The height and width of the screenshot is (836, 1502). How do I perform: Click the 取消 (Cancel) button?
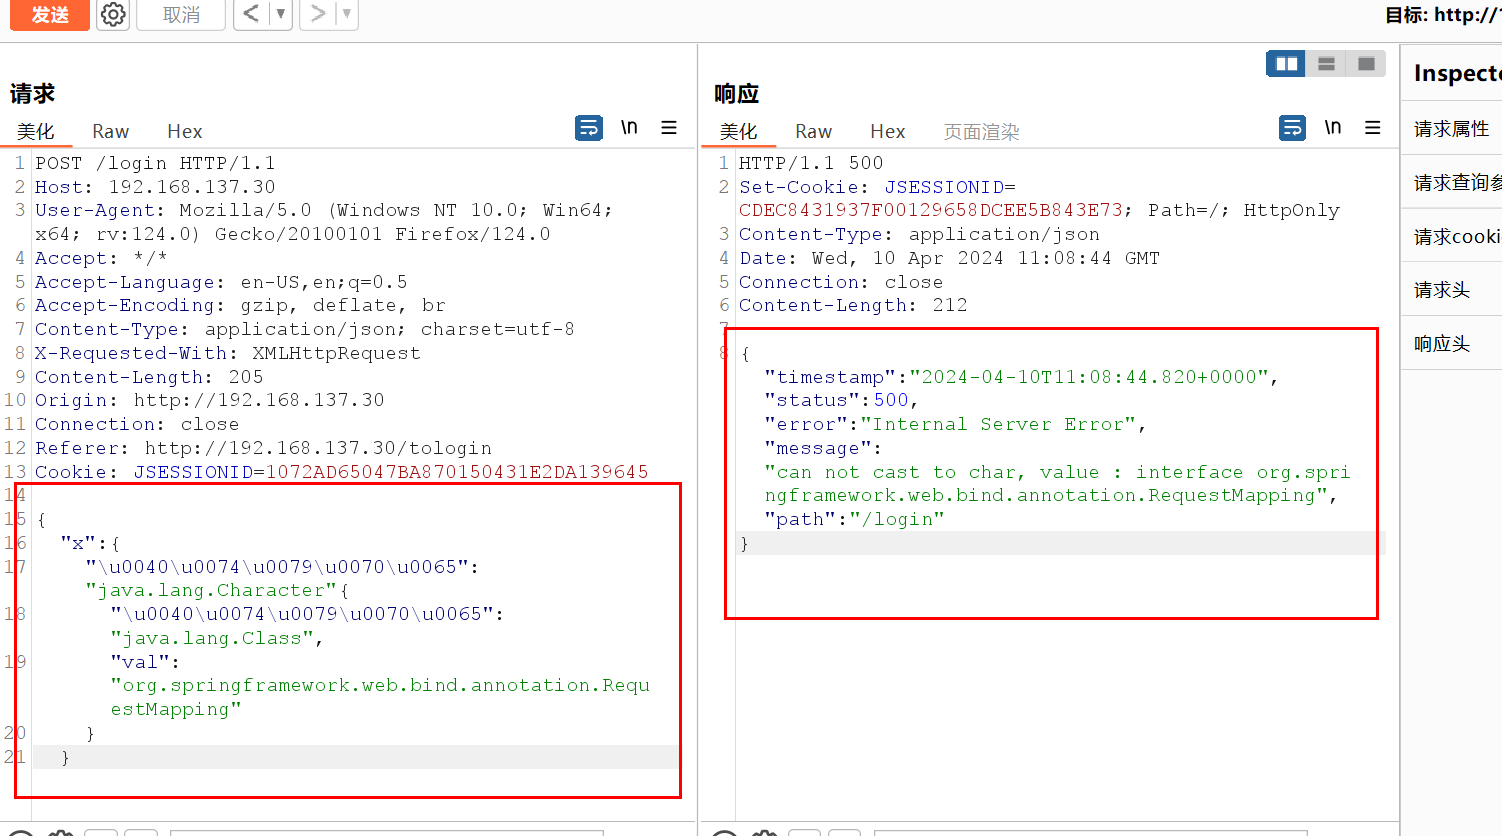click(181, 14)
